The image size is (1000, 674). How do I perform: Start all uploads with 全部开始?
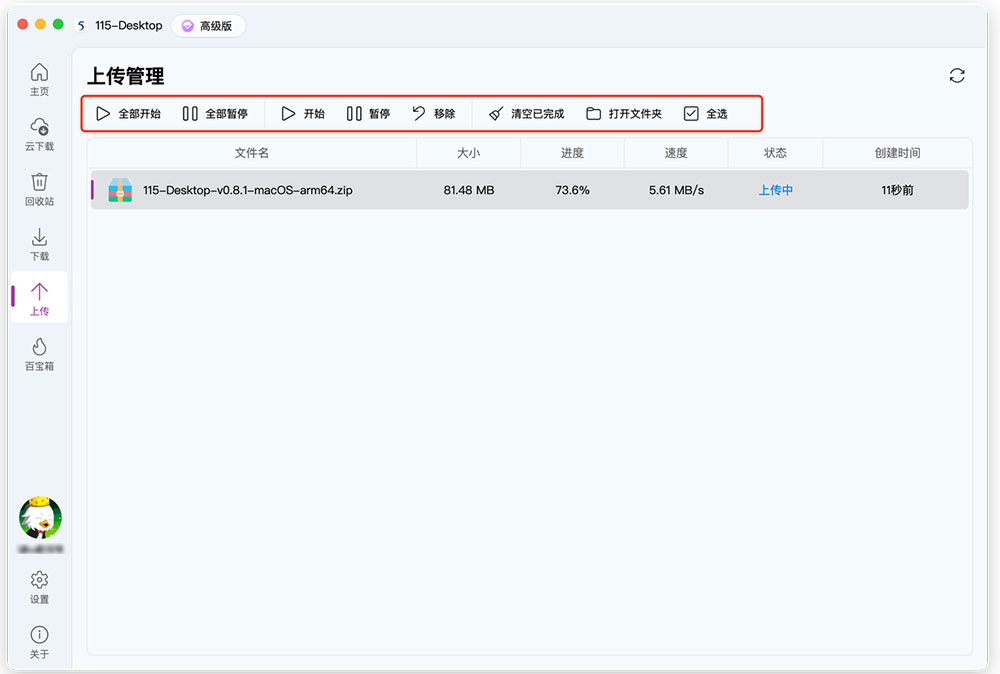[x=128, y=114]
